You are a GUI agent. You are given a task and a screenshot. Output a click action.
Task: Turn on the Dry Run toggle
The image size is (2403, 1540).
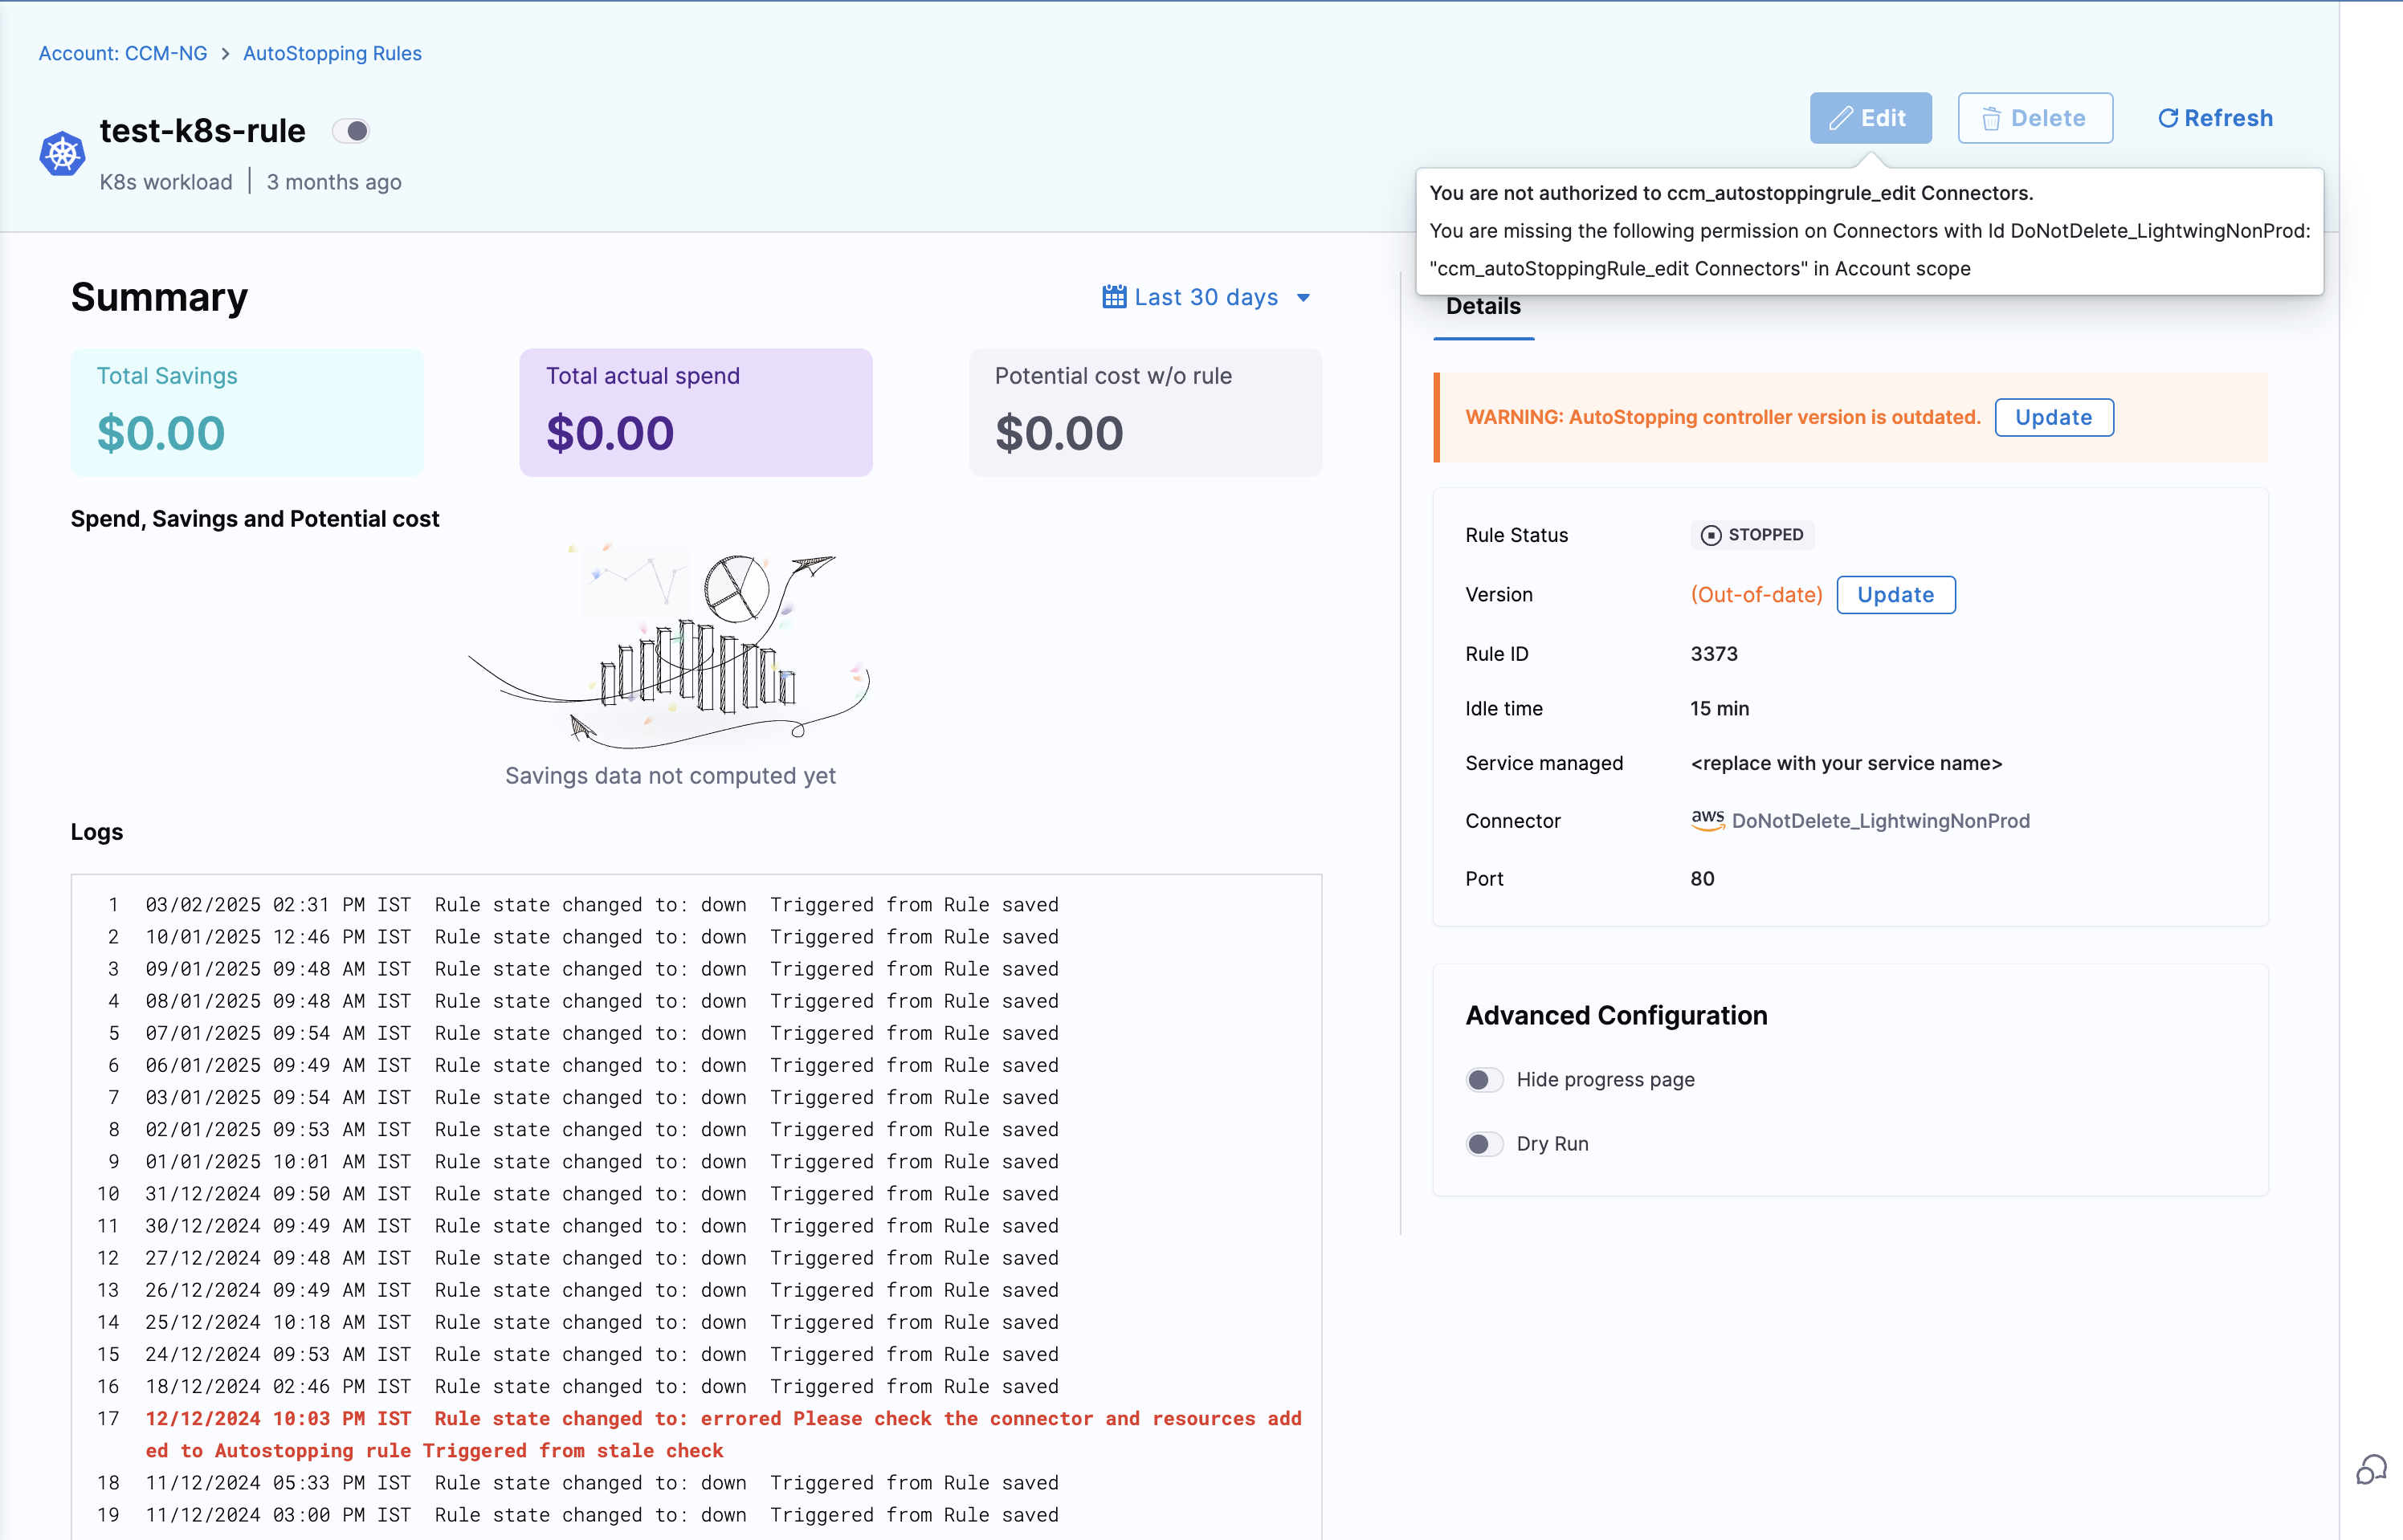1484,1143
